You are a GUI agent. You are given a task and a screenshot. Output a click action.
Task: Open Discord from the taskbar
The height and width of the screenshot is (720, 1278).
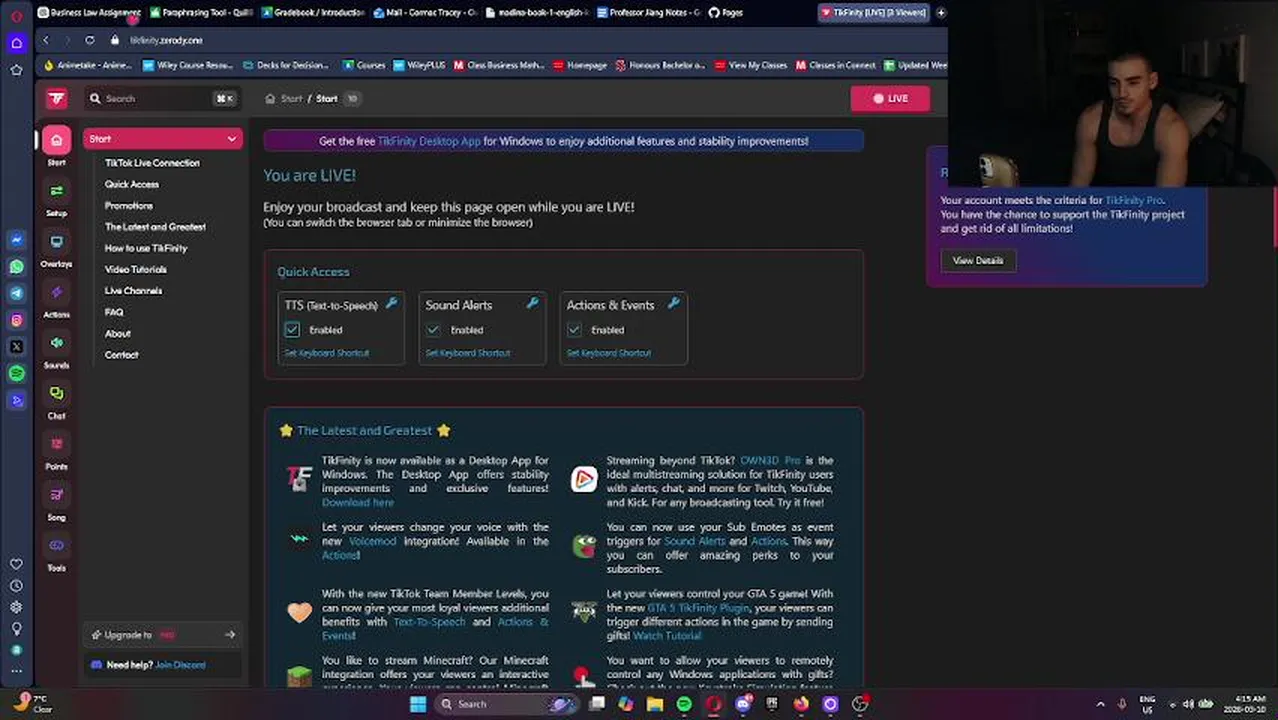click(742, 704)
